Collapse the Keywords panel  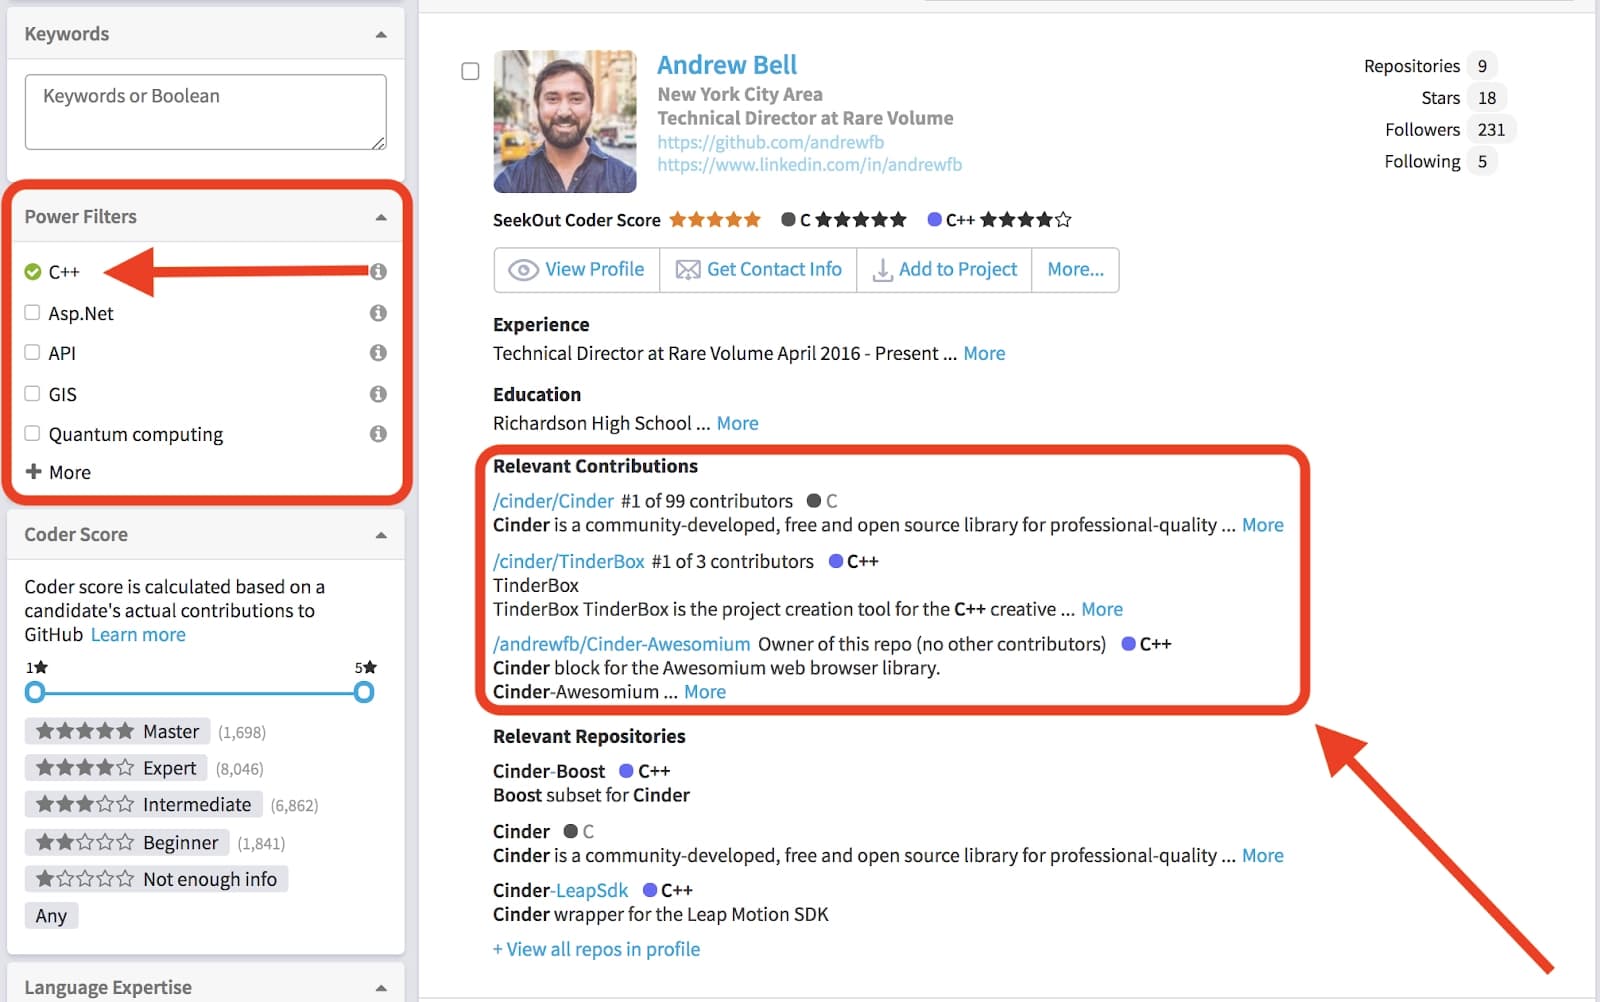pyautogui.click(x=381, y=33)
